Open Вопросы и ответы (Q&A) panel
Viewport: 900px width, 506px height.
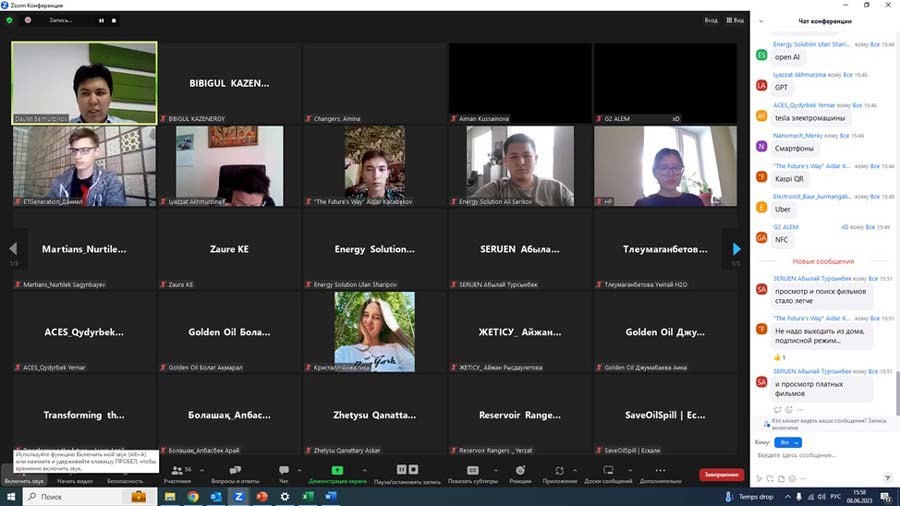click(235, 470)
